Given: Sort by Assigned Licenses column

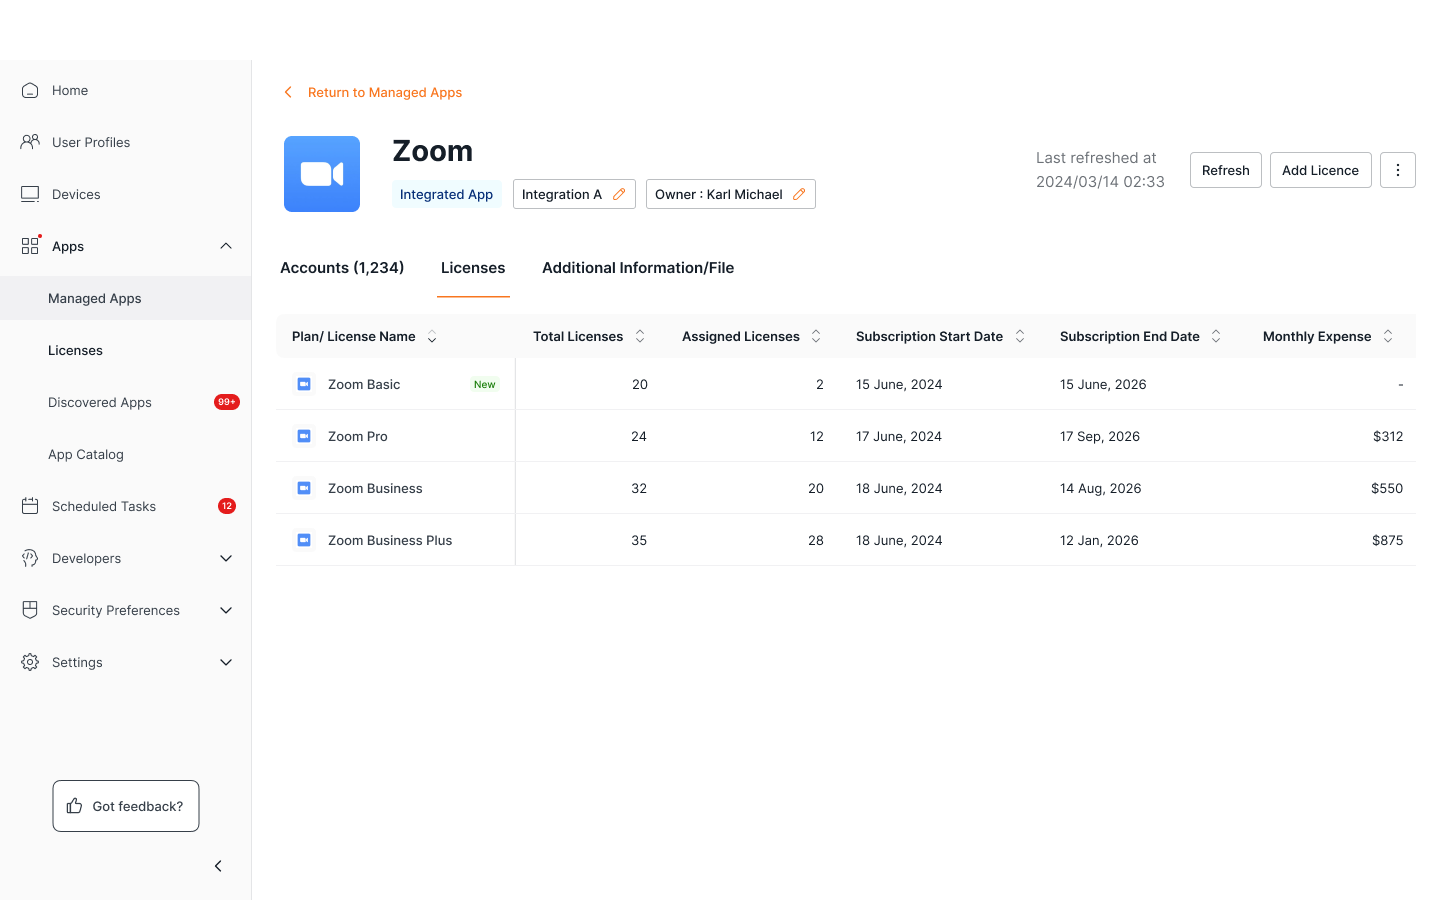Looking at the screenshot, I should (816, 337).
